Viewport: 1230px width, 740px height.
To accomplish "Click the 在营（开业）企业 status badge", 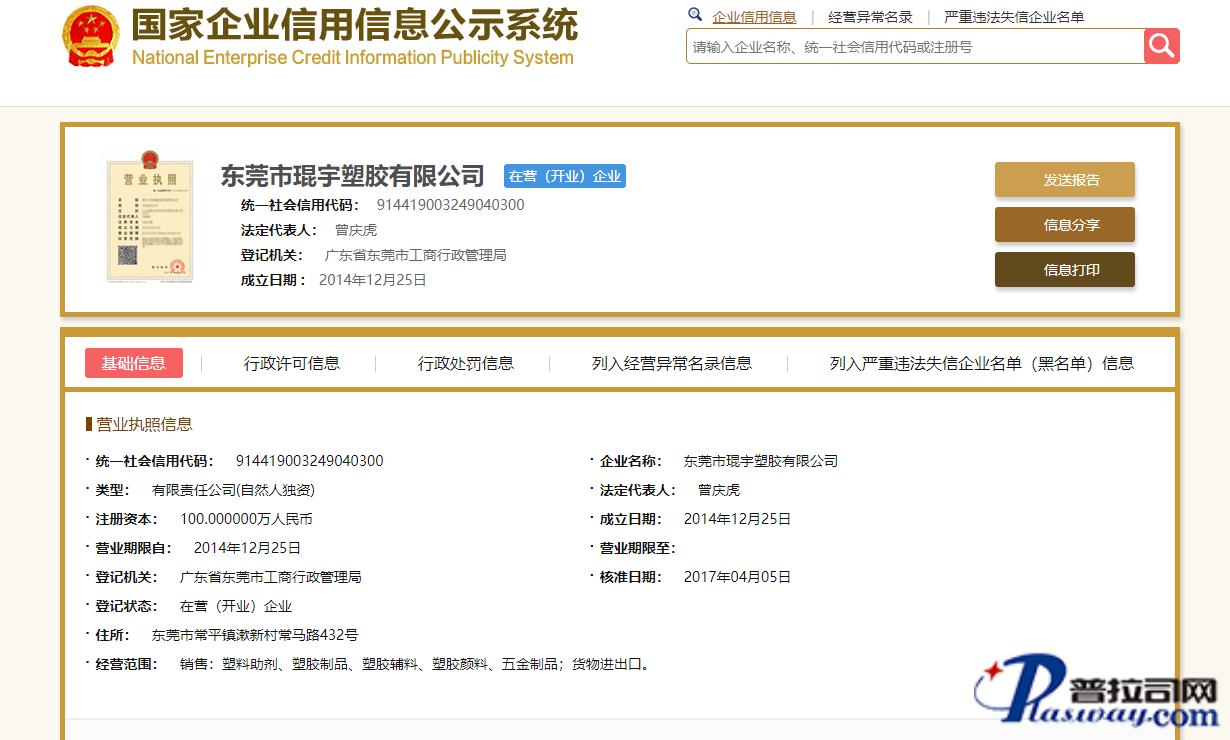I will tap(564, 177).
